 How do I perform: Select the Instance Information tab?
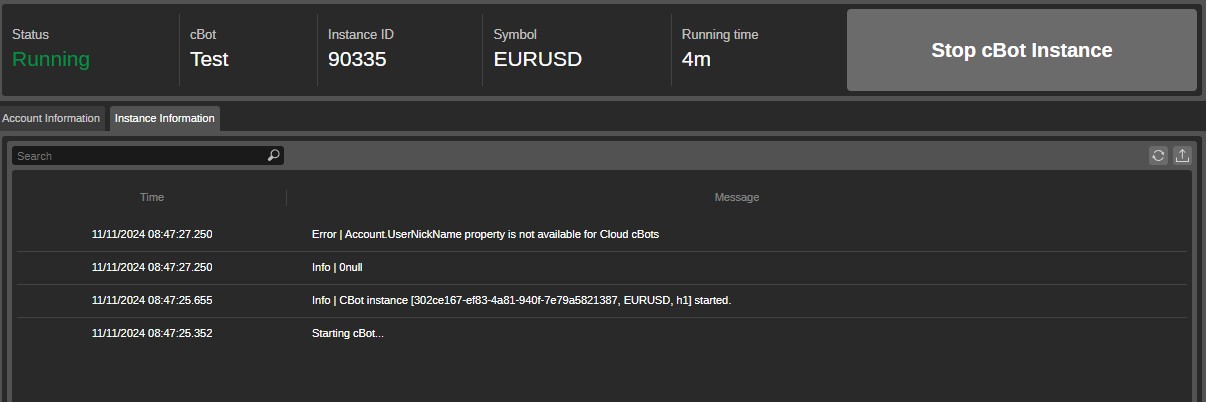[x=165, y=118]
